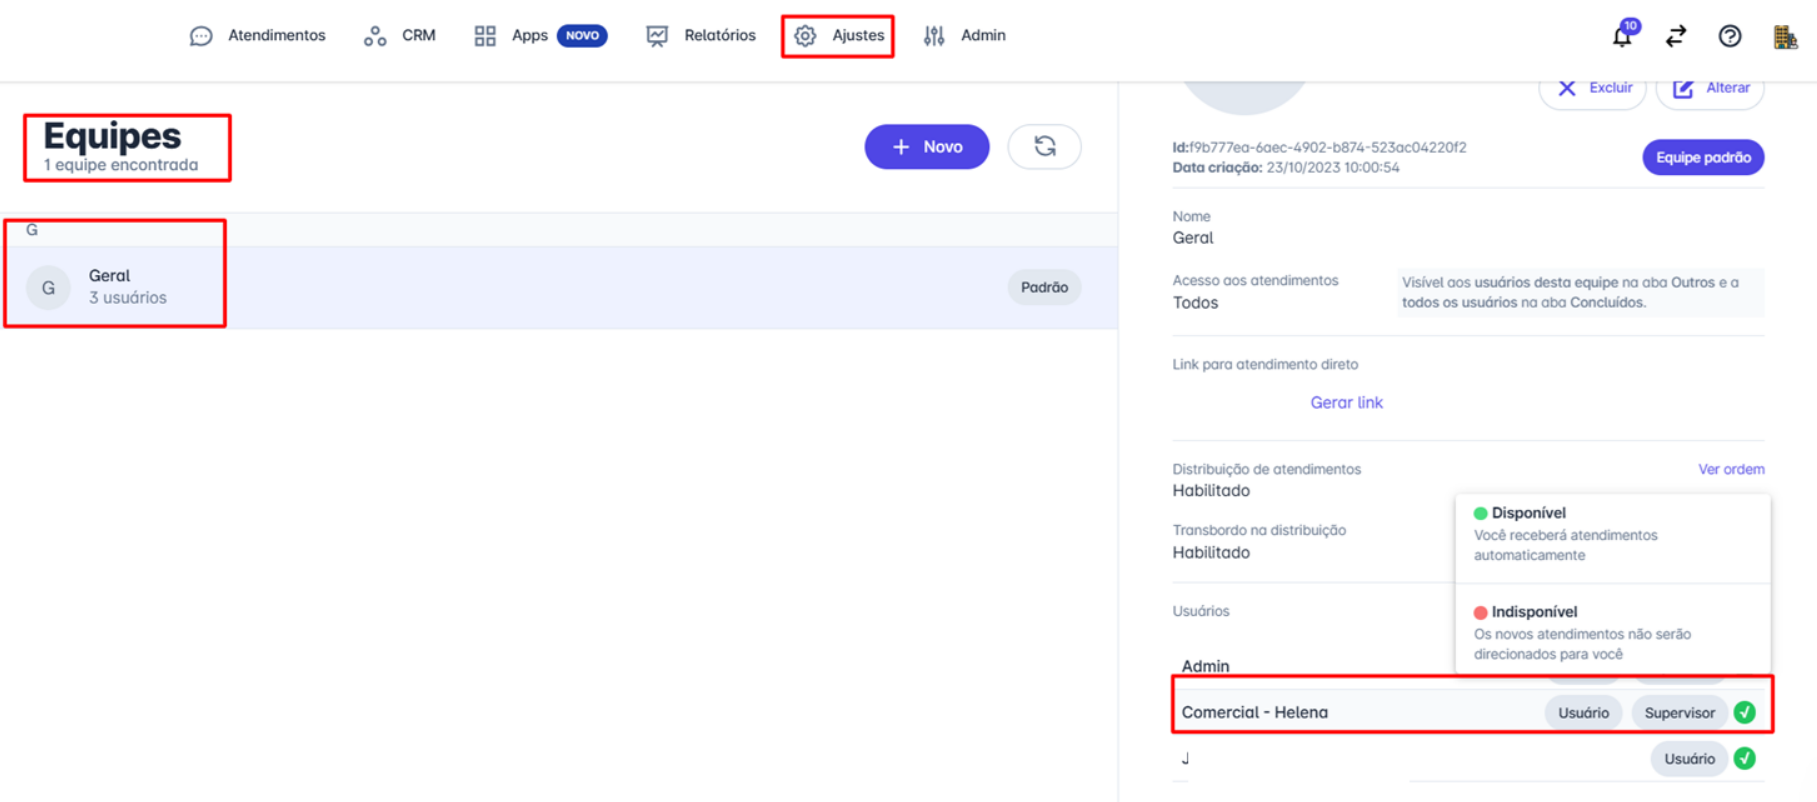Open the help question mark icon
This screenshot has width=1817, height=802.
1730,36
